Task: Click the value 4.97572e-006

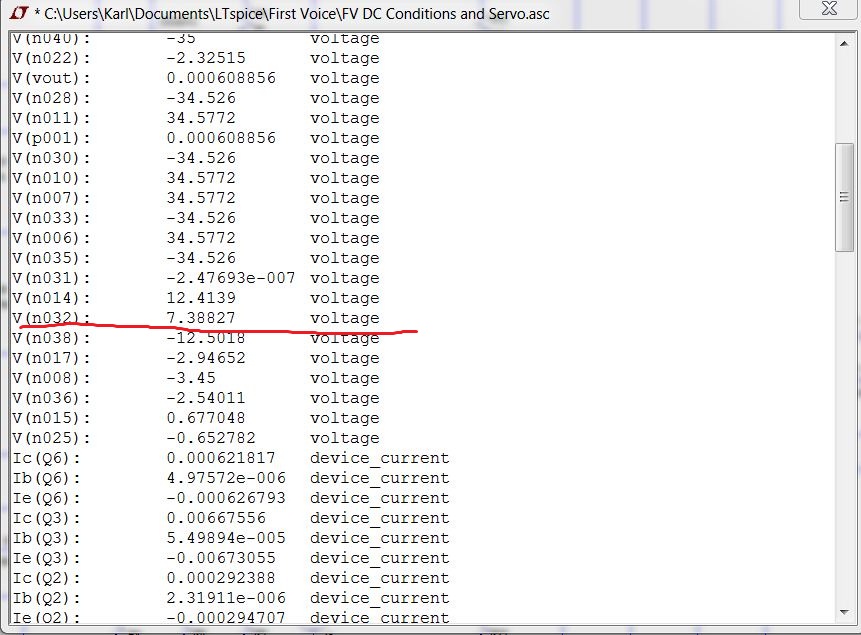Action: coord(226,478)
